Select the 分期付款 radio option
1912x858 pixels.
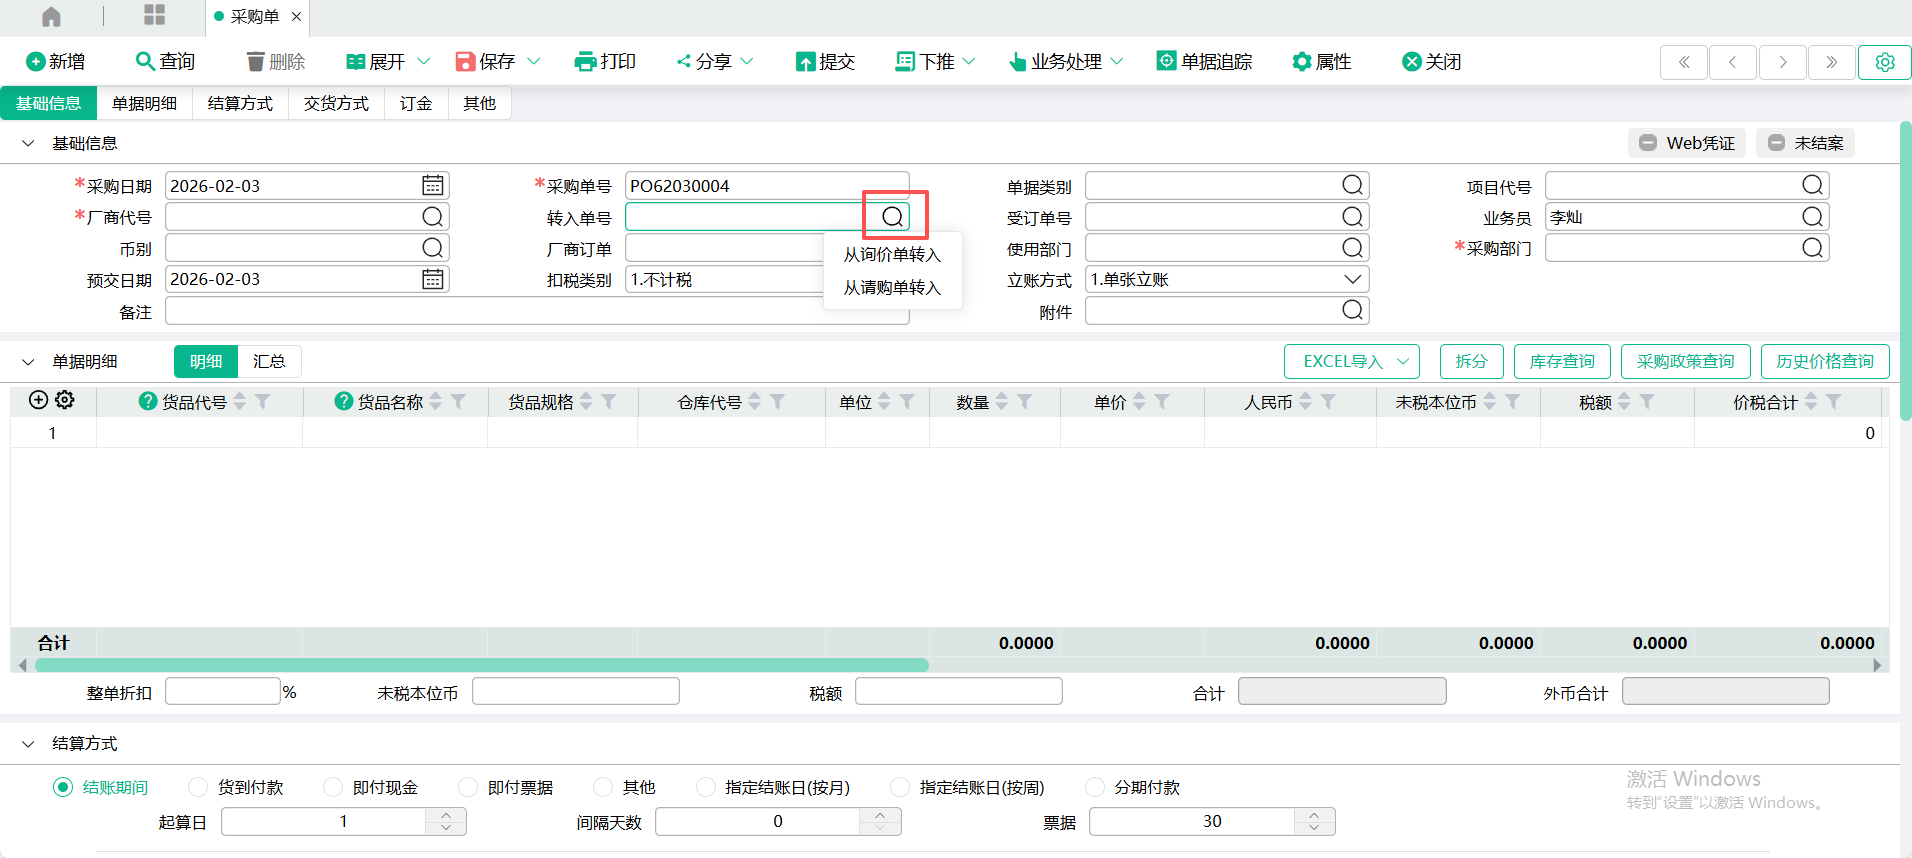1095,787
